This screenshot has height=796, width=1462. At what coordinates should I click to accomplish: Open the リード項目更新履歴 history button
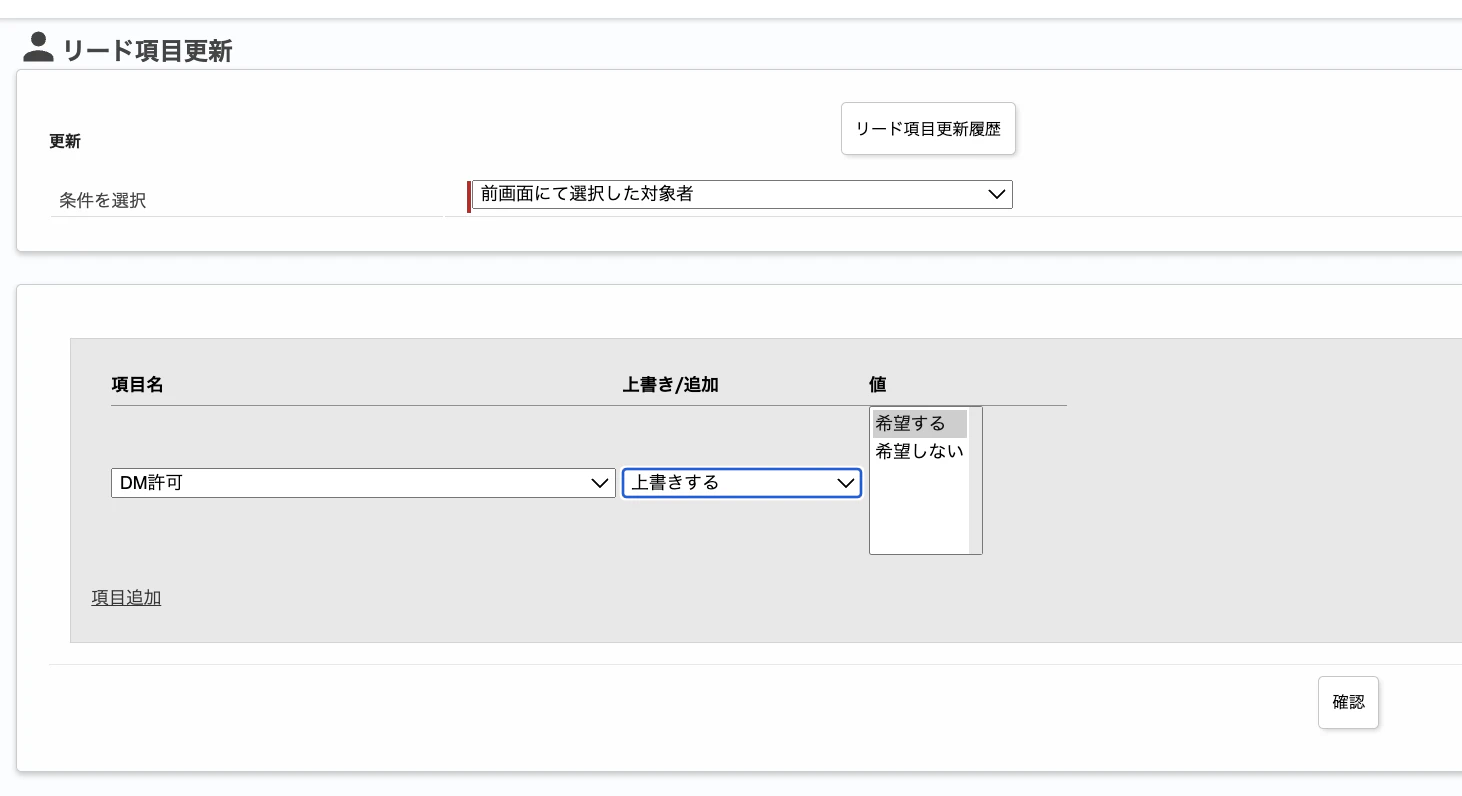[x=928, y=129]
